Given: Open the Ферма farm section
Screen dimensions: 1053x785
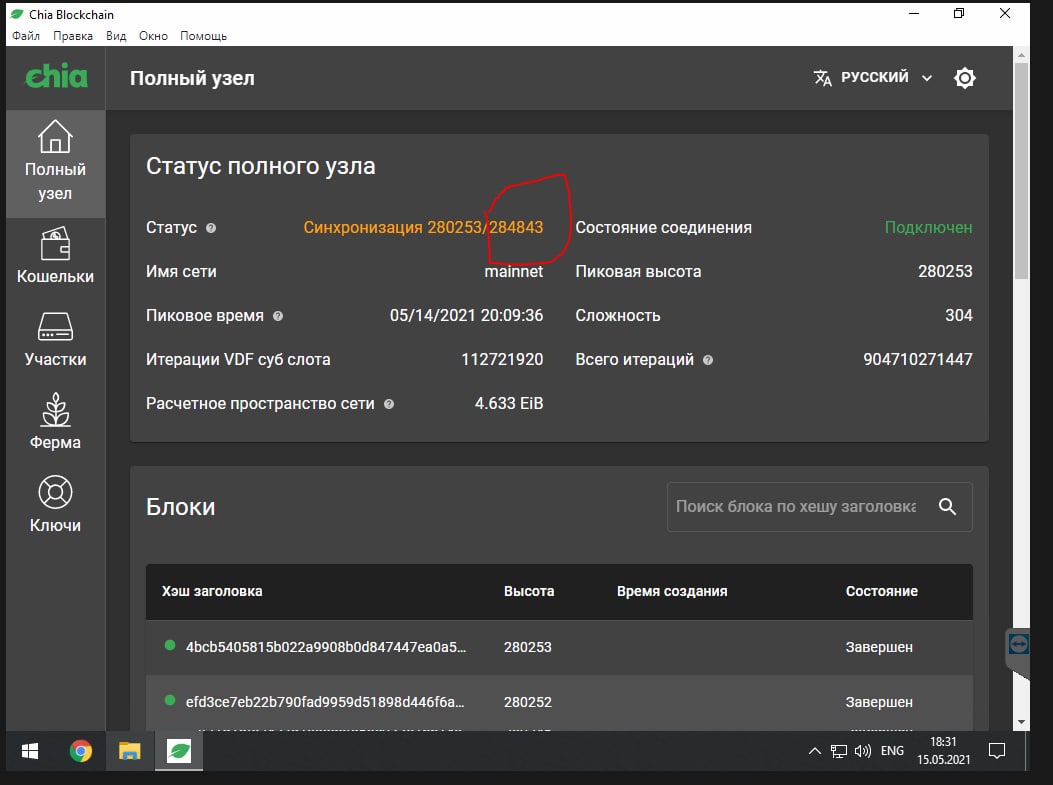Looking at the screenshot, I should (55, 422).
